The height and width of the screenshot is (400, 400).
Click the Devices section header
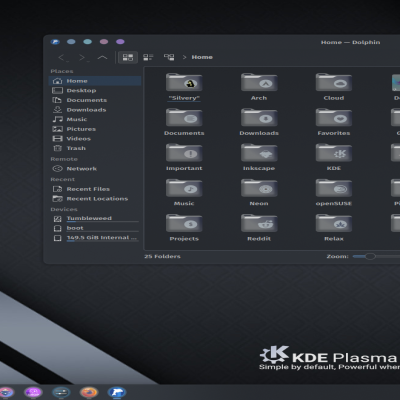[64, 209]
